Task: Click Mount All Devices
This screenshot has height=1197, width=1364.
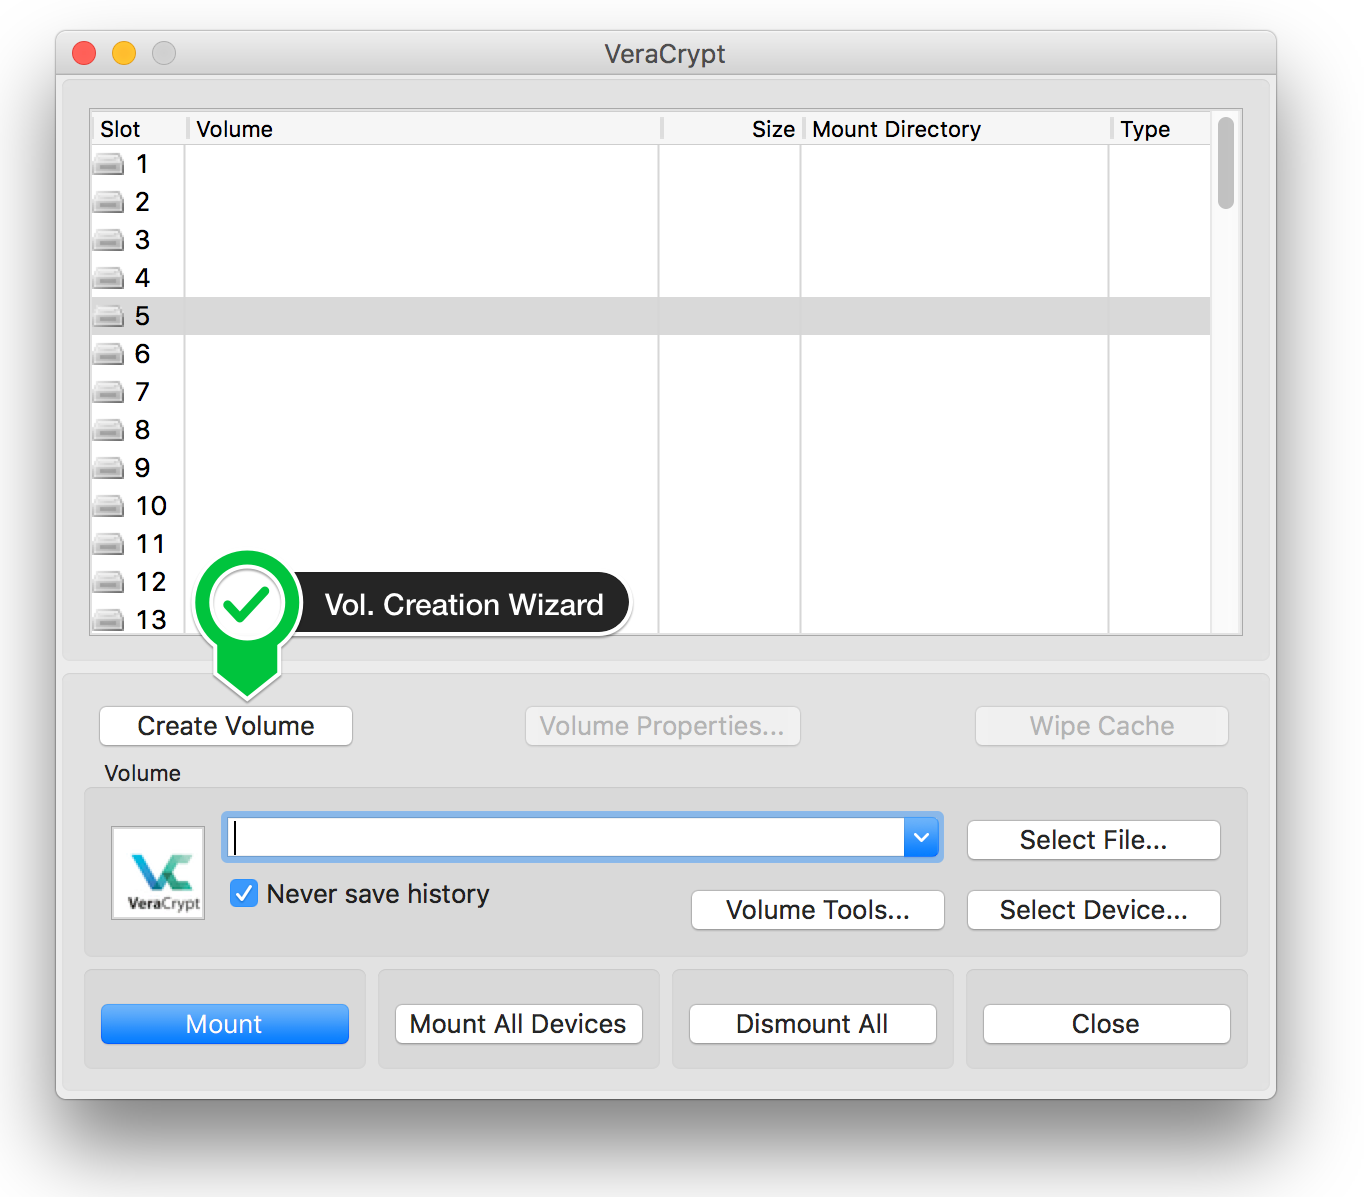Action: pyautogui.click(x=518, y=1024)
